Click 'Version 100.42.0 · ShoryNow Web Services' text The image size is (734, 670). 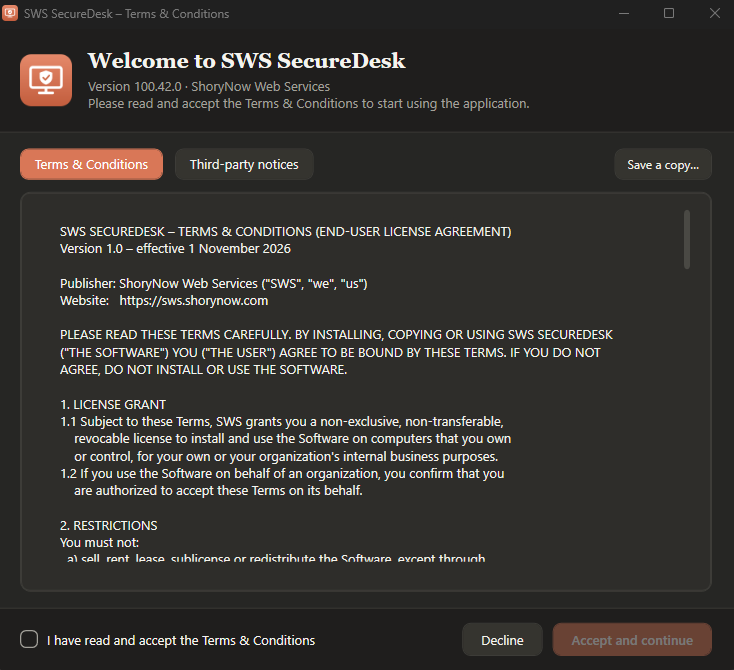pos(209,87)
